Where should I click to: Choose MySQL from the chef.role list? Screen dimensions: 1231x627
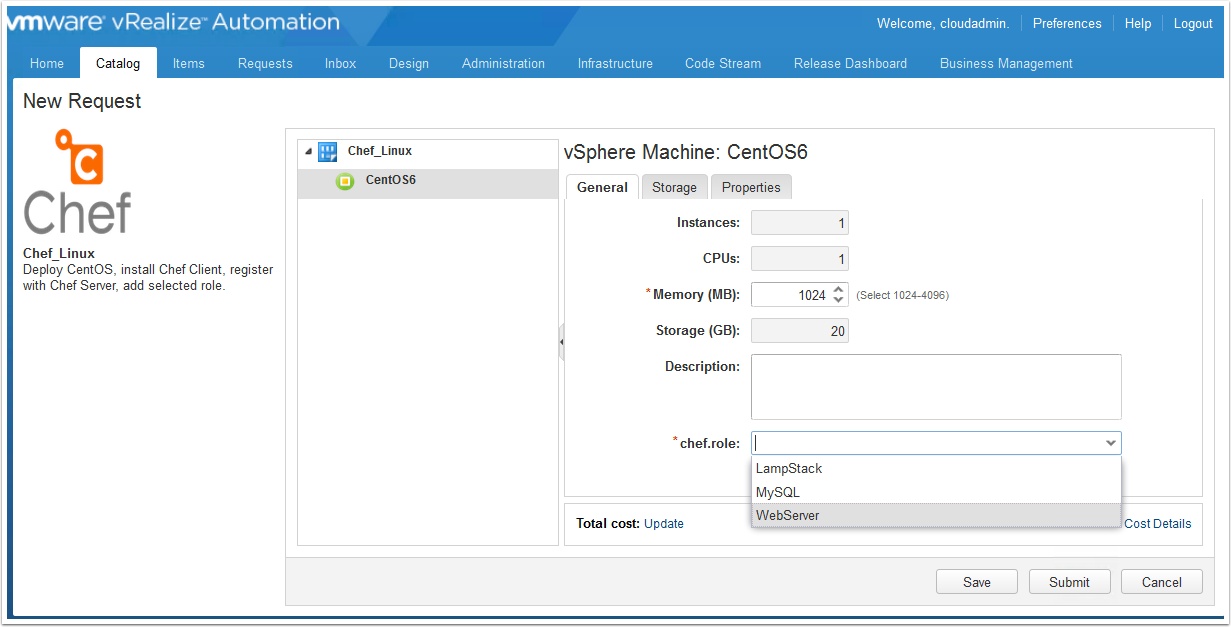click(x=936, y=492)
